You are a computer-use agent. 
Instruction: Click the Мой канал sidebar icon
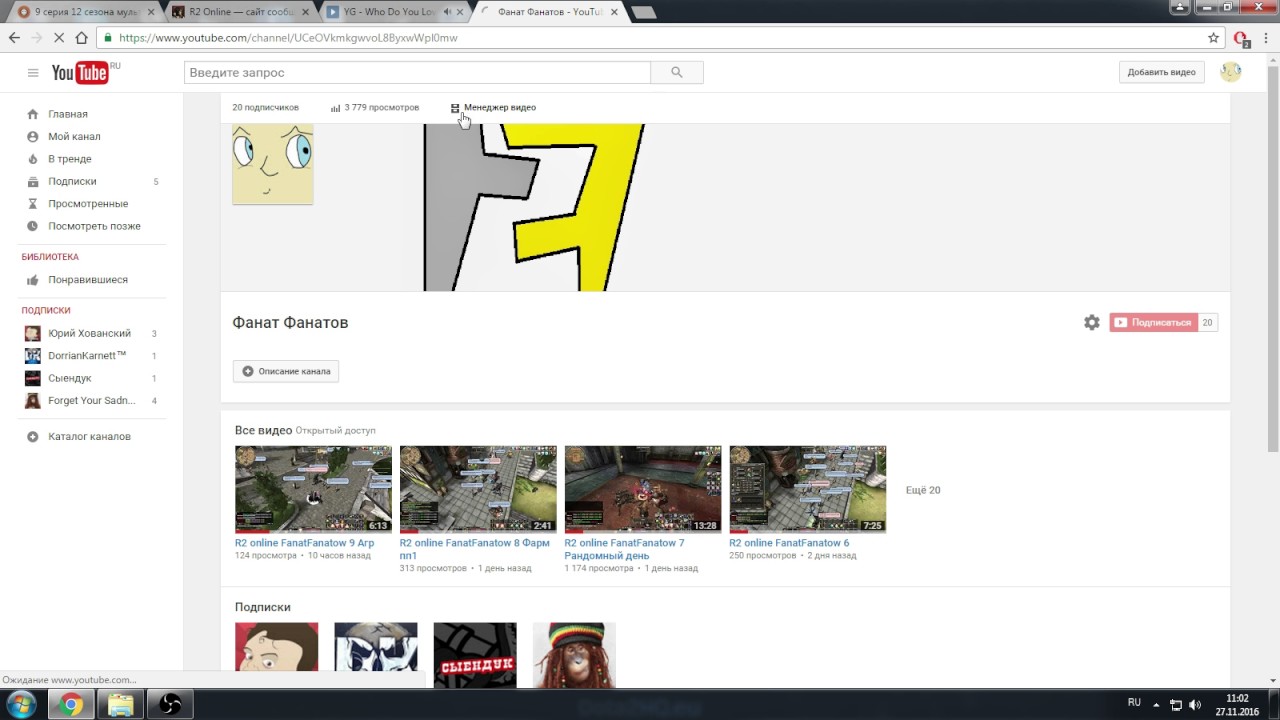[x=33, y=136]
